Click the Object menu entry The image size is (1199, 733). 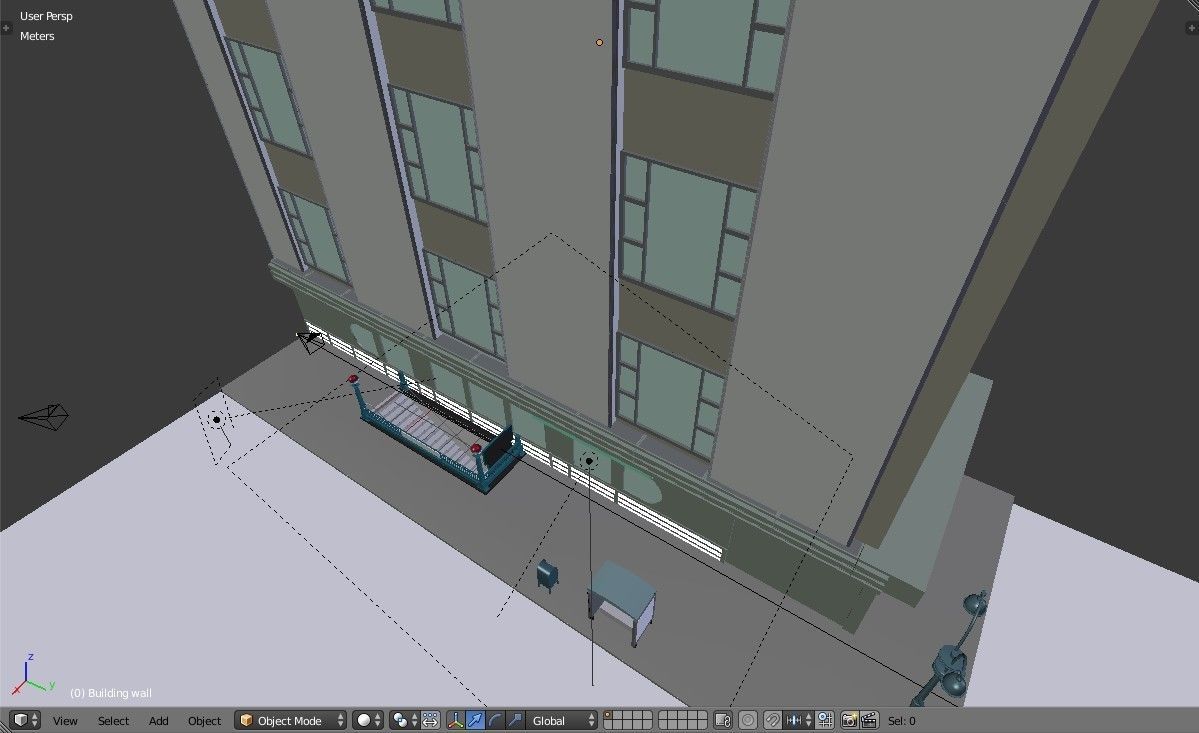204,720
